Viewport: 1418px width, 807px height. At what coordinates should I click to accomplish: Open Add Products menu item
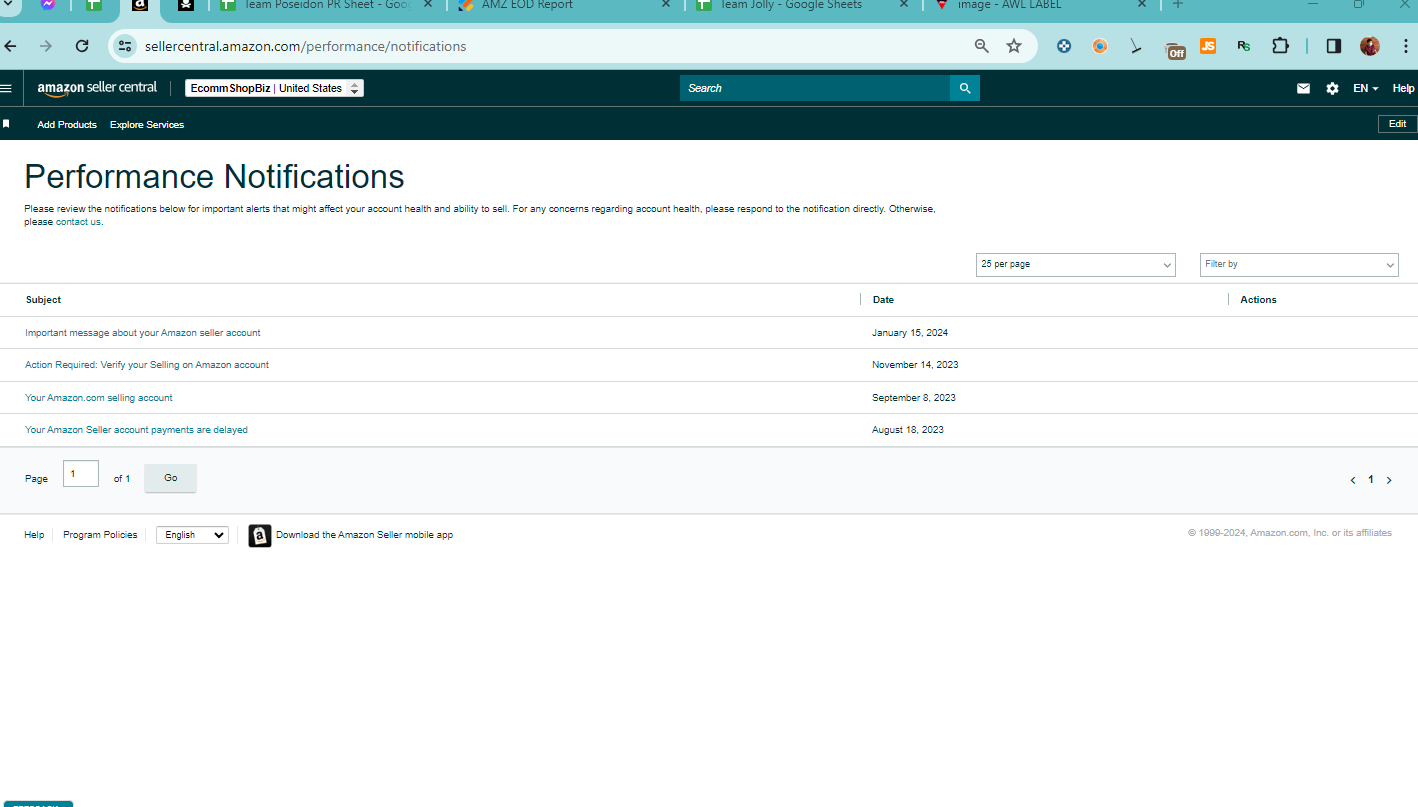[x=67, y=124]
